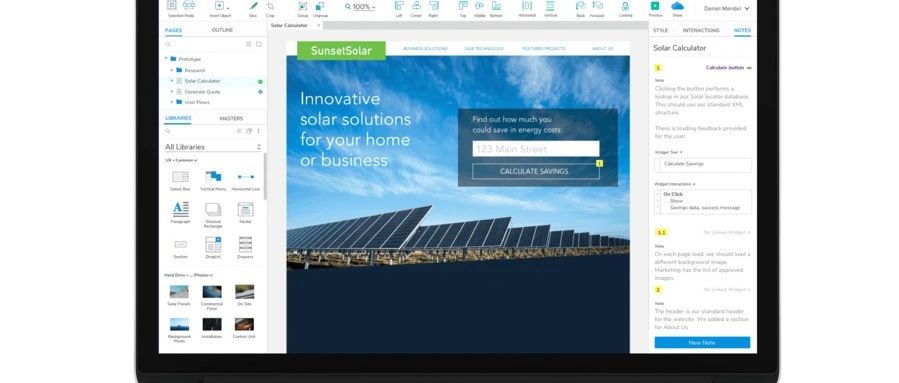Align widgets to Bottom
The width and height of the screenshot is (899, 383).
point(496,8)
